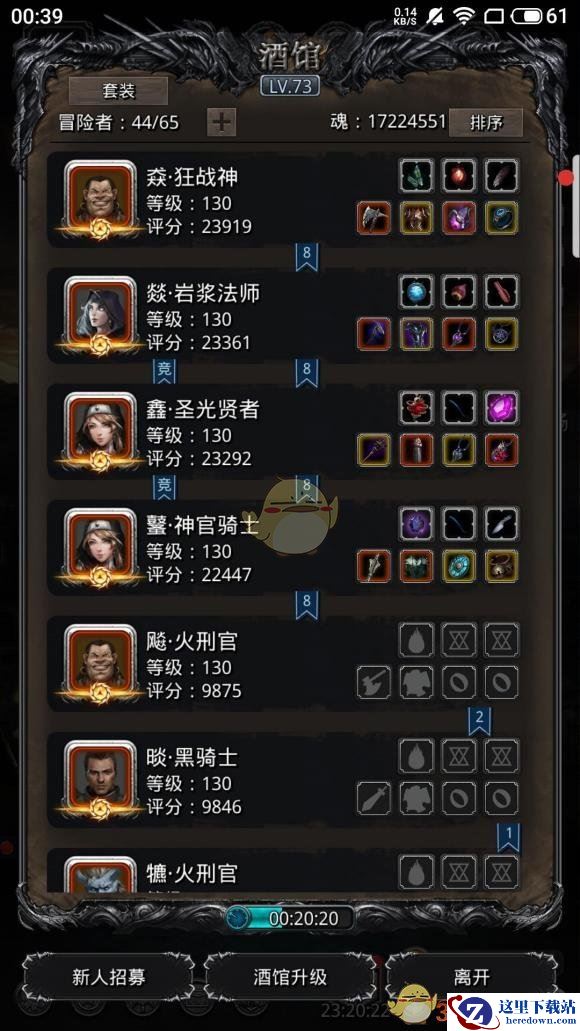Click the 00:20:20 timer progress bar
Viewport: 580px width, 1031px height.
tap(289, 918)
